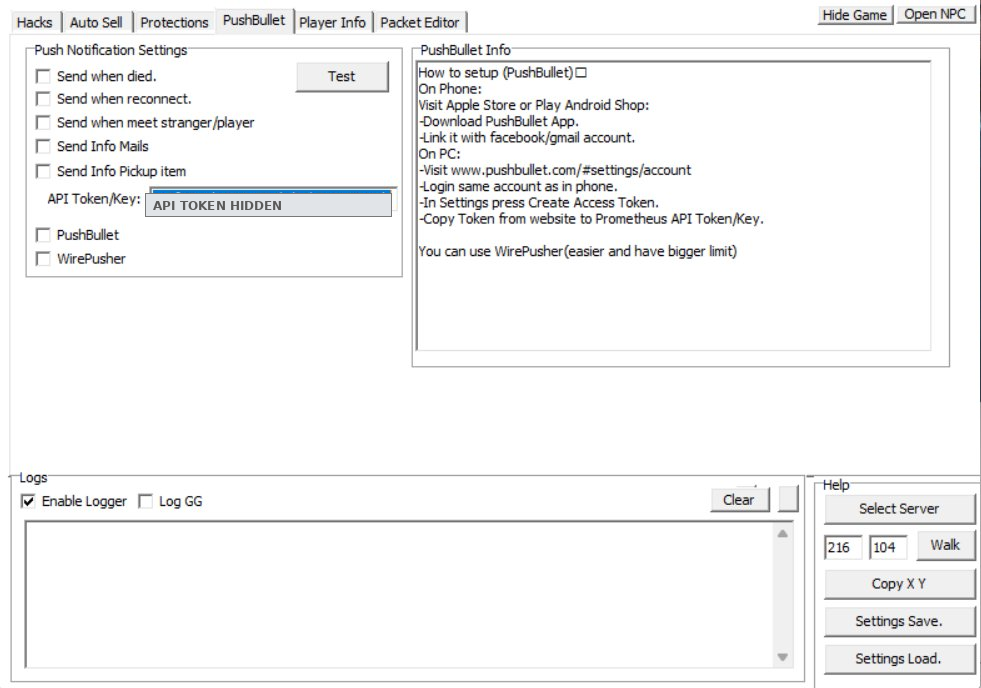Click the Y coordinate field showing 104
Screen dimensions: 981x688
(888, 548)
